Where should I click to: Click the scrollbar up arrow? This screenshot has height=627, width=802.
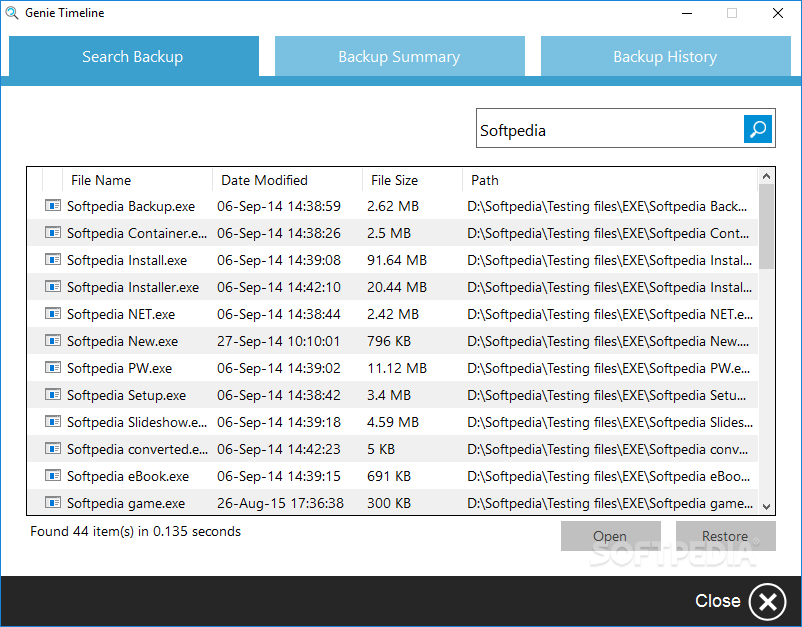[x=766, y=176]
